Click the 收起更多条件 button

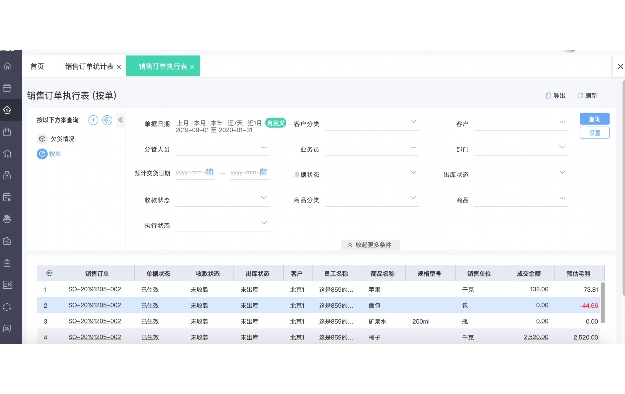[370, 245]
